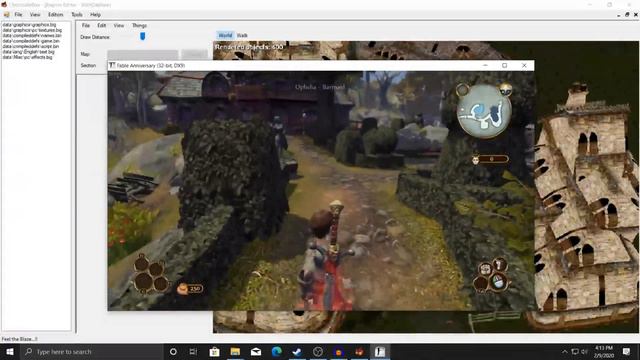The width and height of the screenshot is (640, 360).
Task: Open the Help menu
Action: (96, 15)
